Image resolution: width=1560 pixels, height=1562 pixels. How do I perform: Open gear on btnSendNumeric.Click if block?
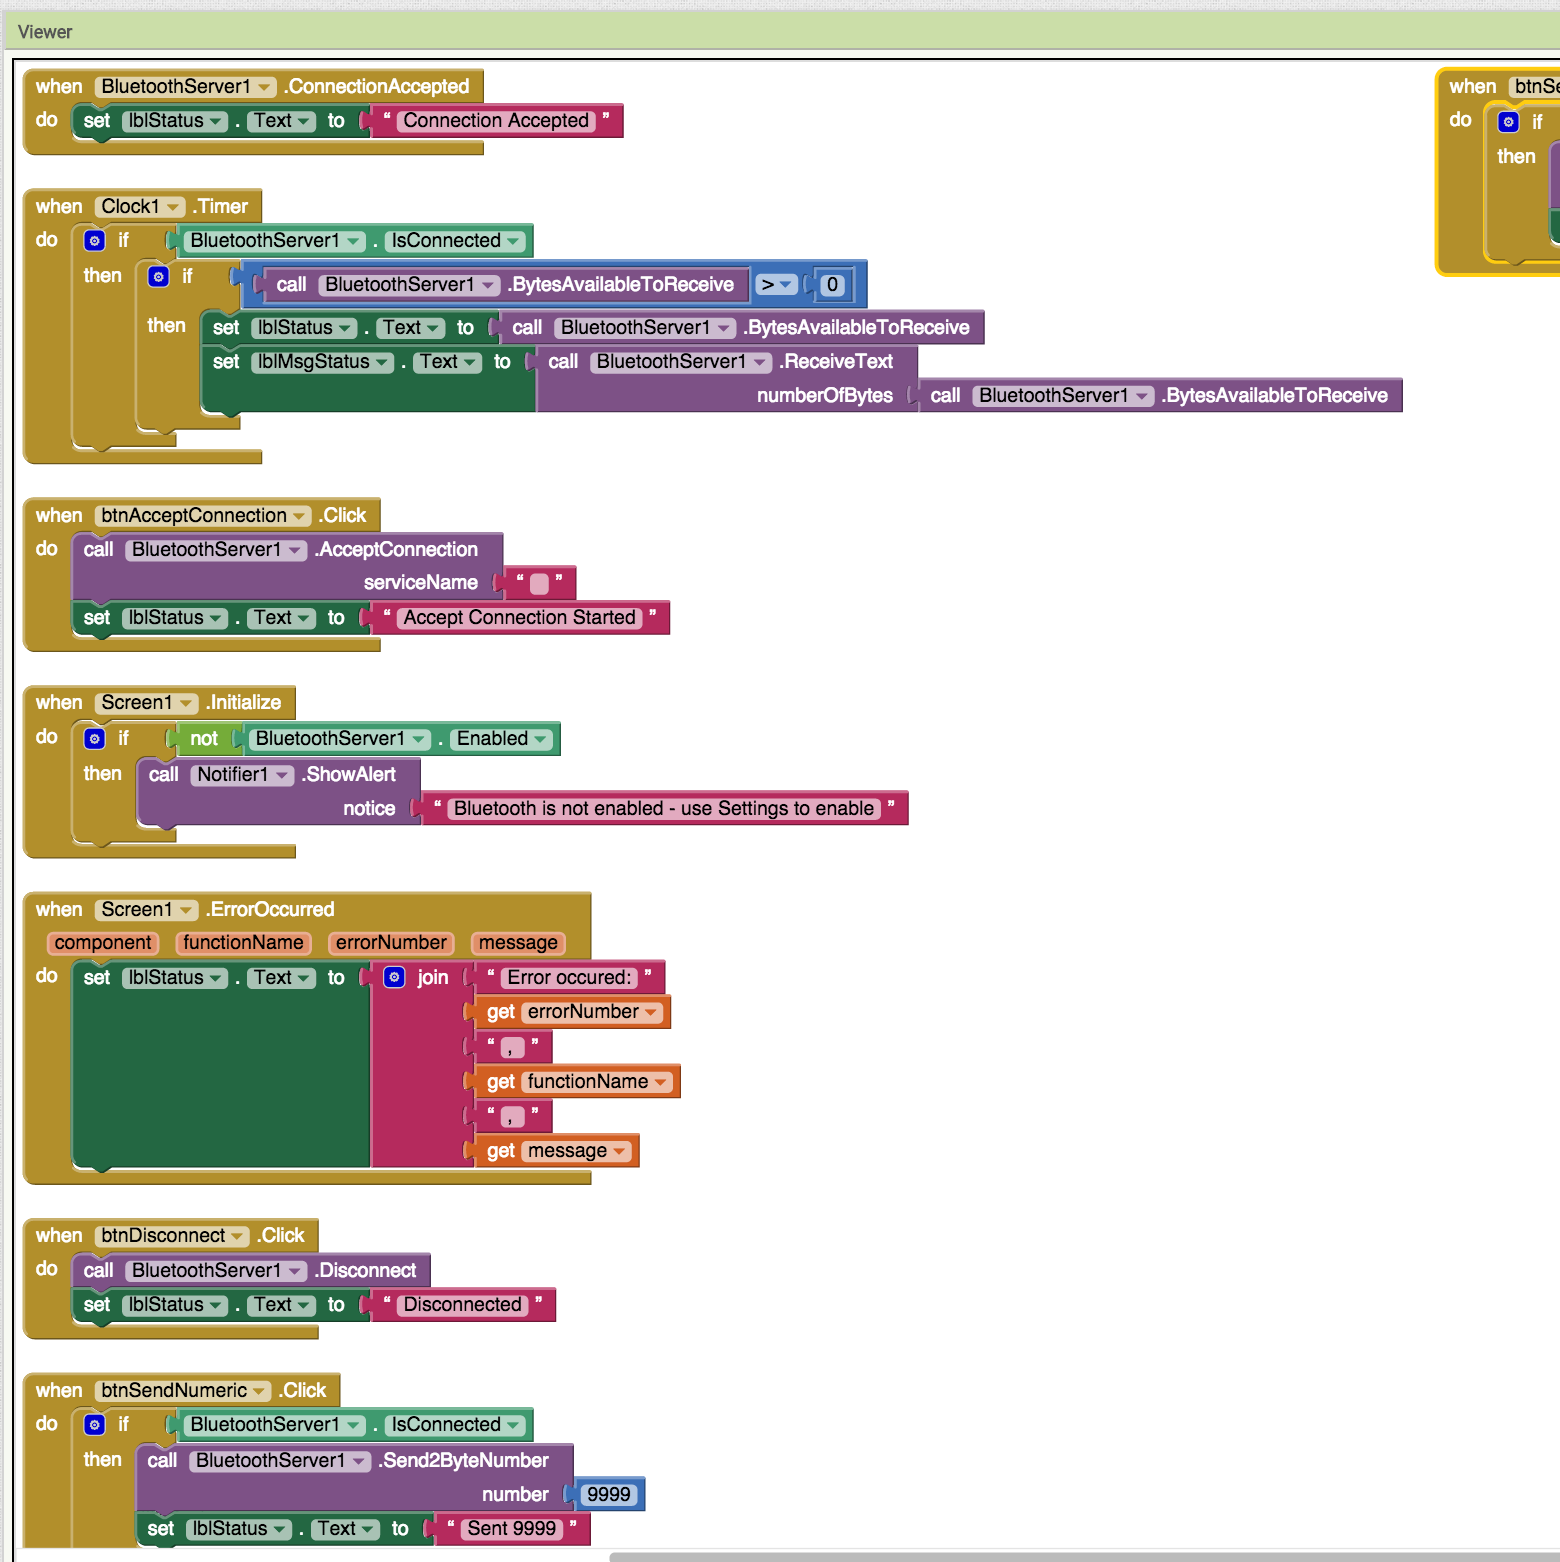tap(95, 1424)
